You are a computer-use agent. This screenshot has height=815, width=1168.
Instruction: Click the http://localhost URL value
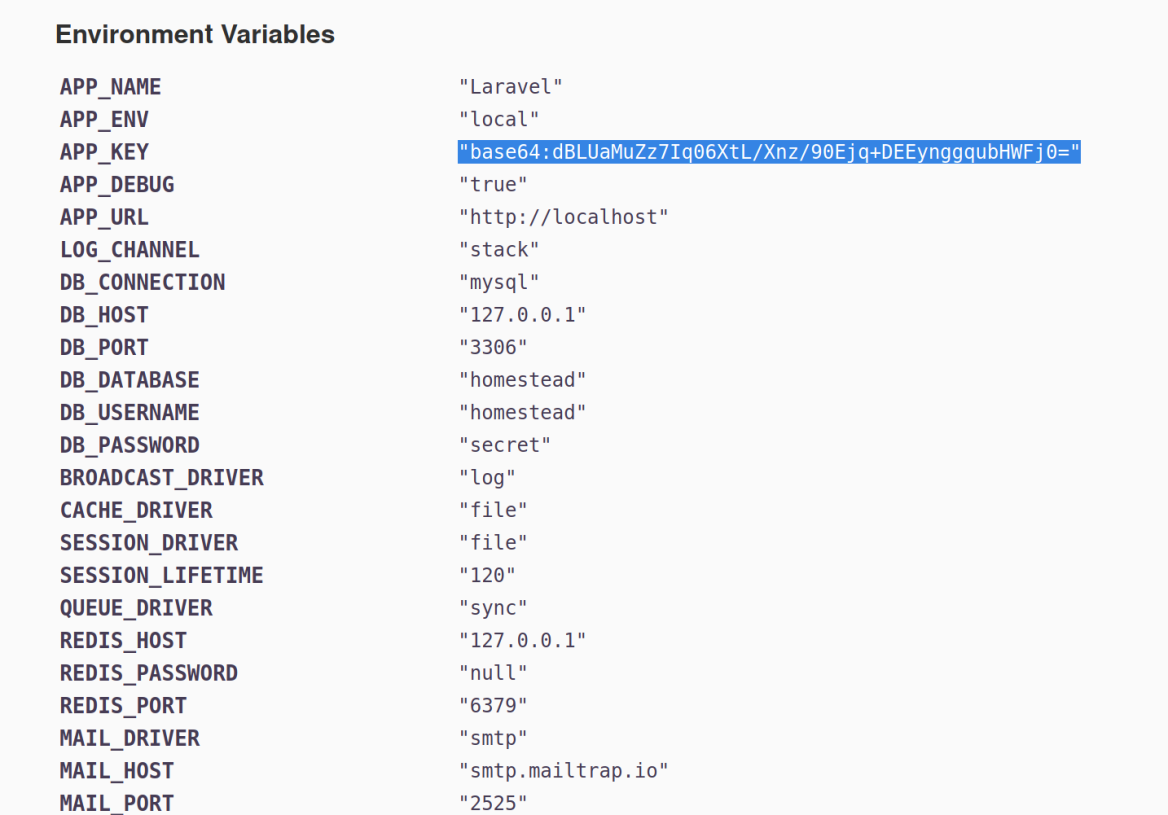565,217
